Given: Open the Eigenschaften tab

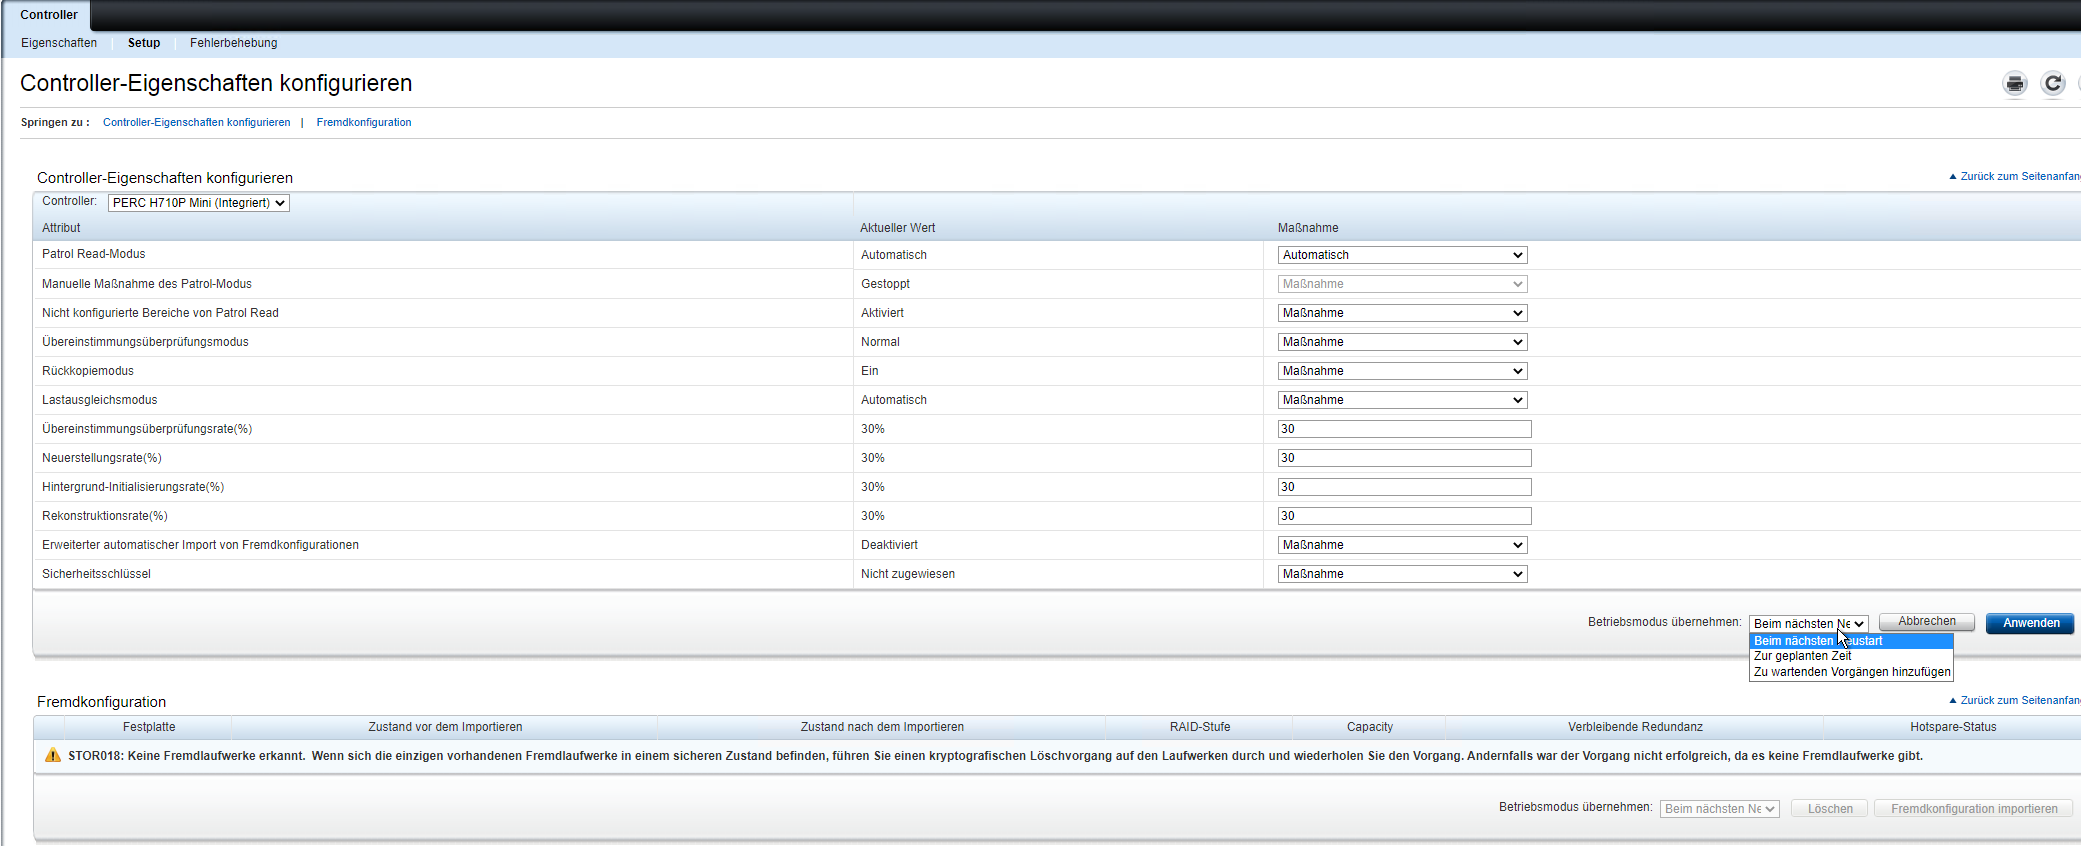Looking at the screenshot, I should click(59, 43).
